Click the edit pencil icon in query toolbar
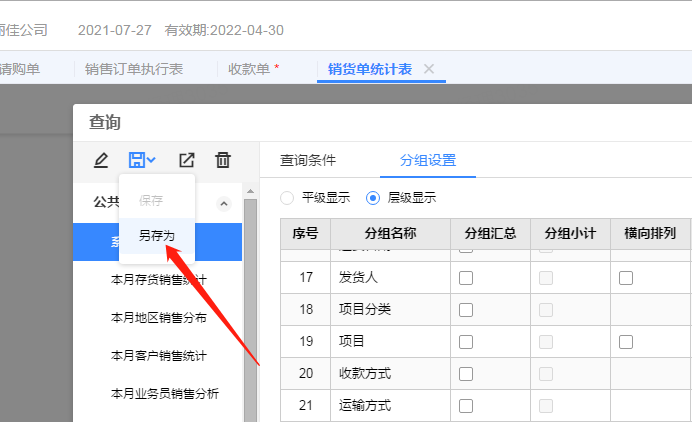 101,160
